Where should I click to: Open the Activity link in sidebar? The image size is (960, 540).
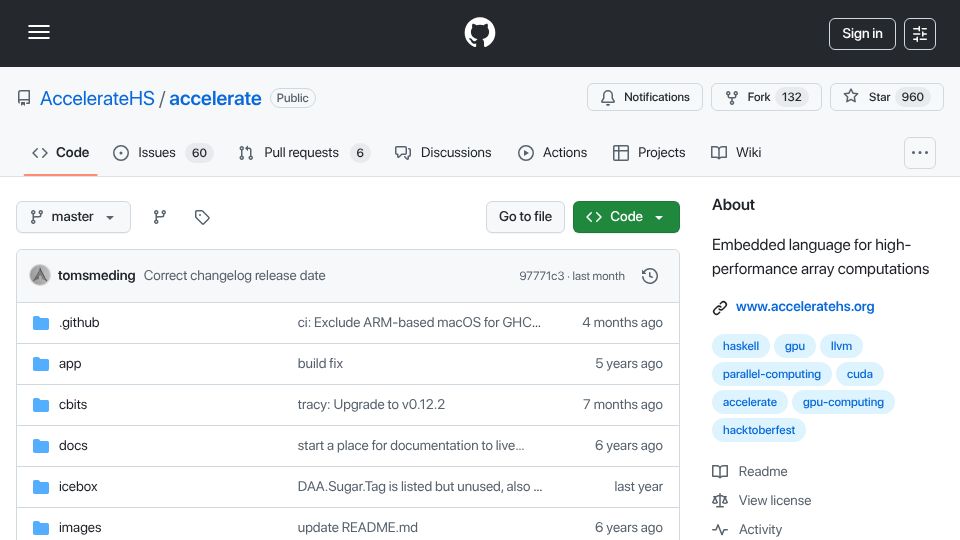point(748,530)
